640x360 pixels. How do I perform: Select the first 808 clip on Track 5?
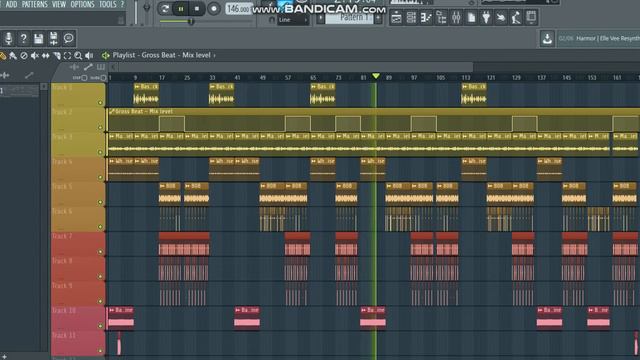[170, 193]
